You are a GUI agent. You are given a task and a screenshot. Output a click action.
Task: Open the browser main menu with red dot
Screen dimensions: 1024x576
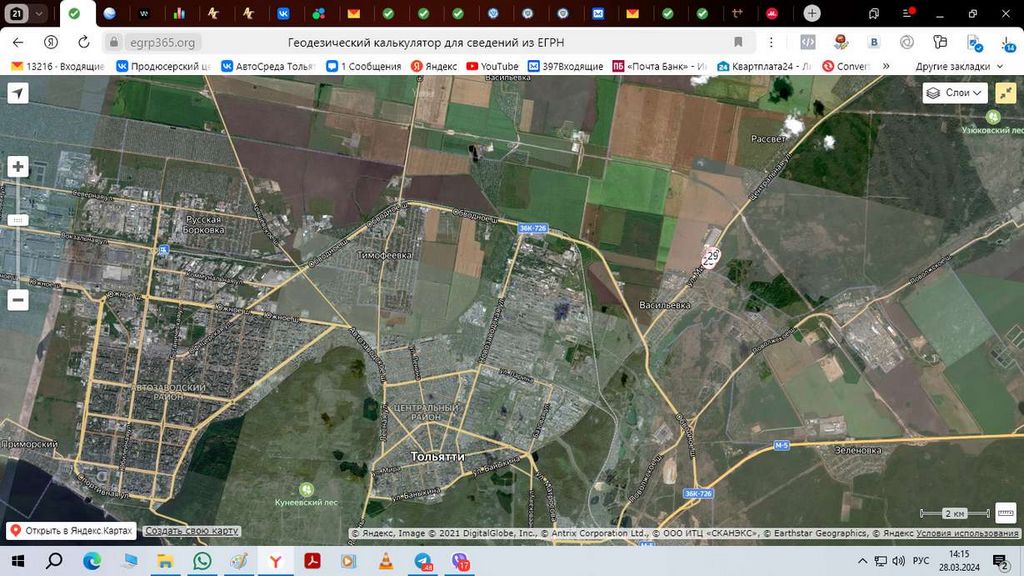908,13
